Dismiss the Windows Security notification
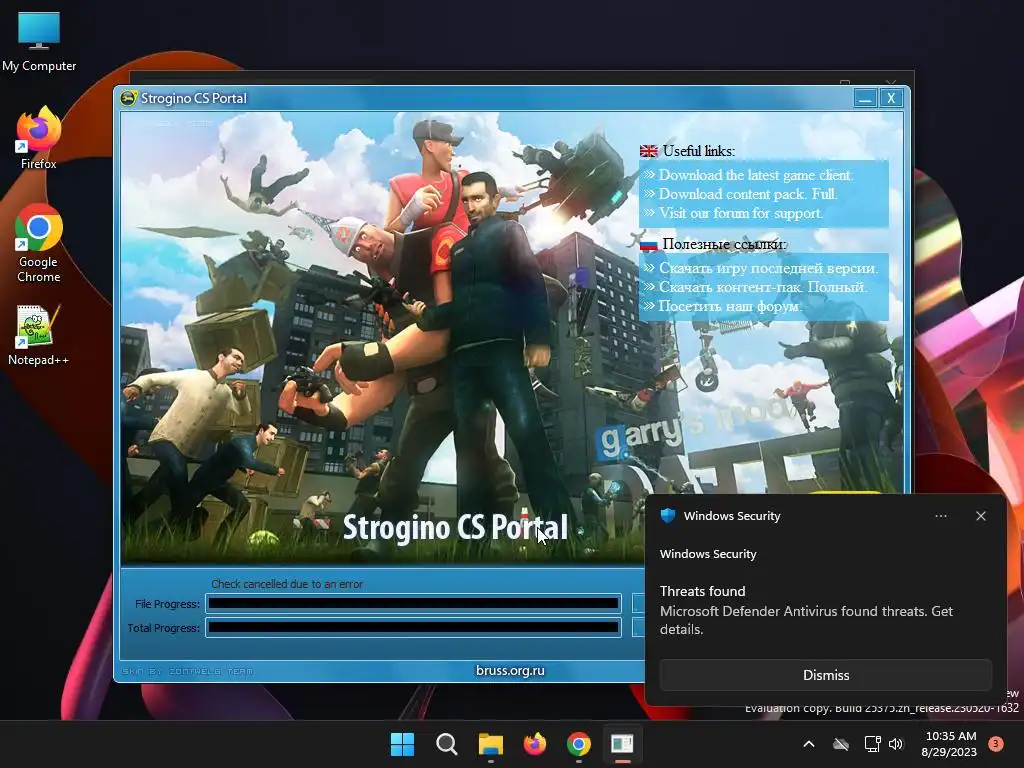The height and width of the screenshot is (768, 1024). click(x=825, y=675)
